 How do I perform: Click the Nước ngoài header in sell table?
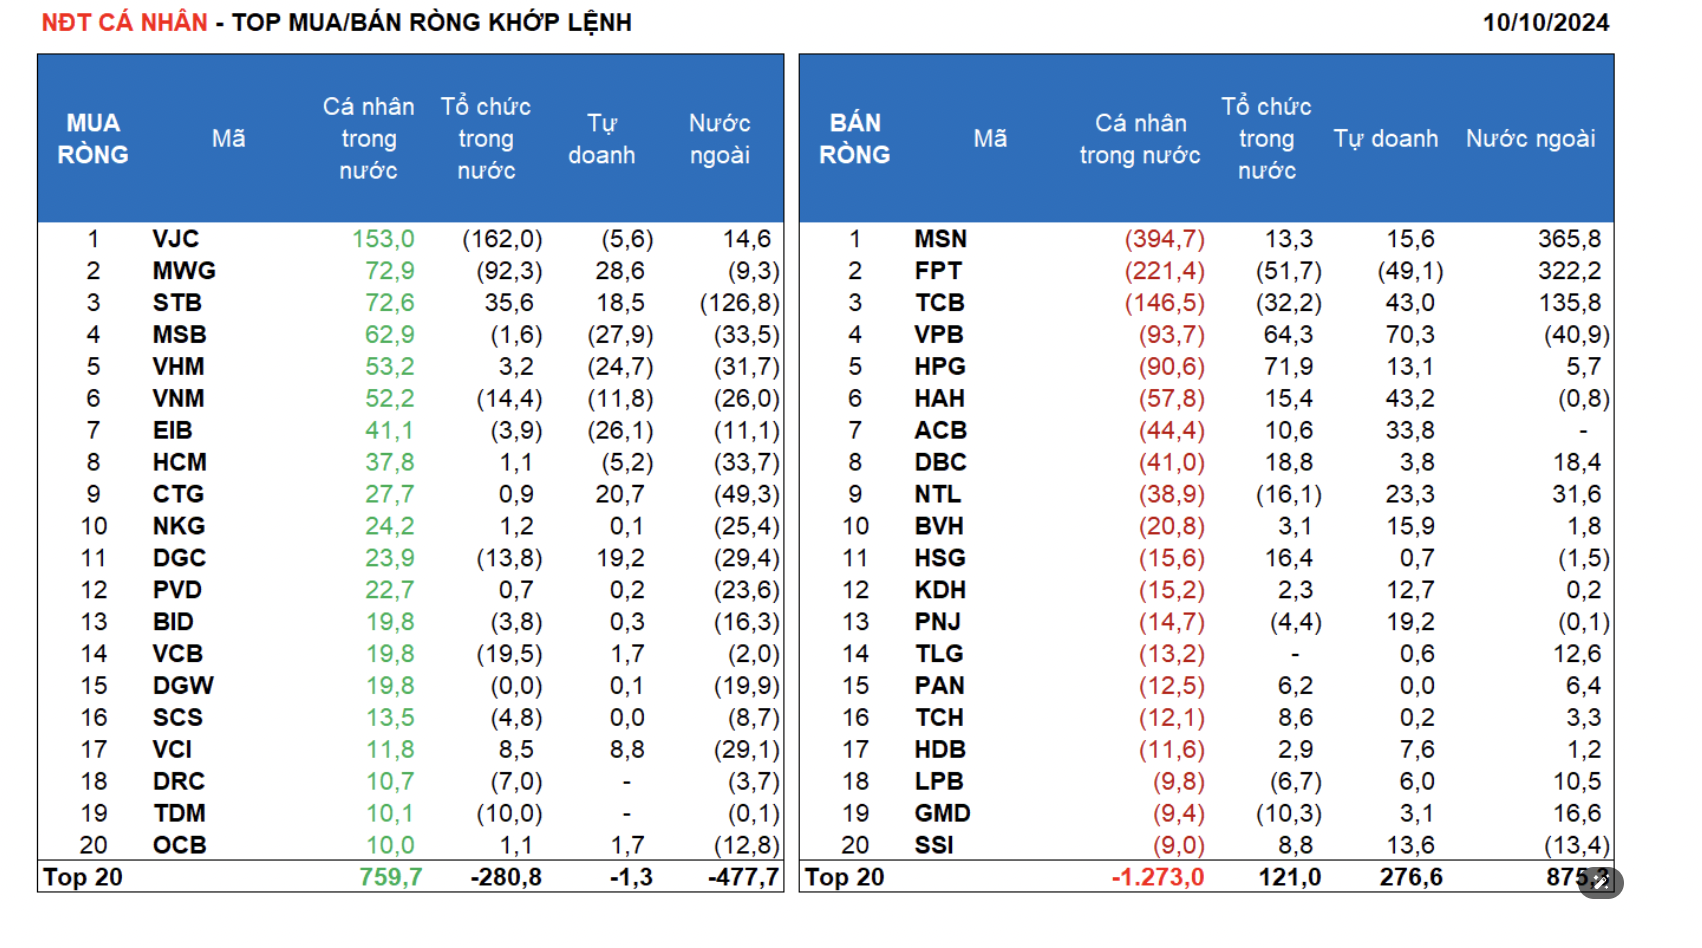point(1530,139)
